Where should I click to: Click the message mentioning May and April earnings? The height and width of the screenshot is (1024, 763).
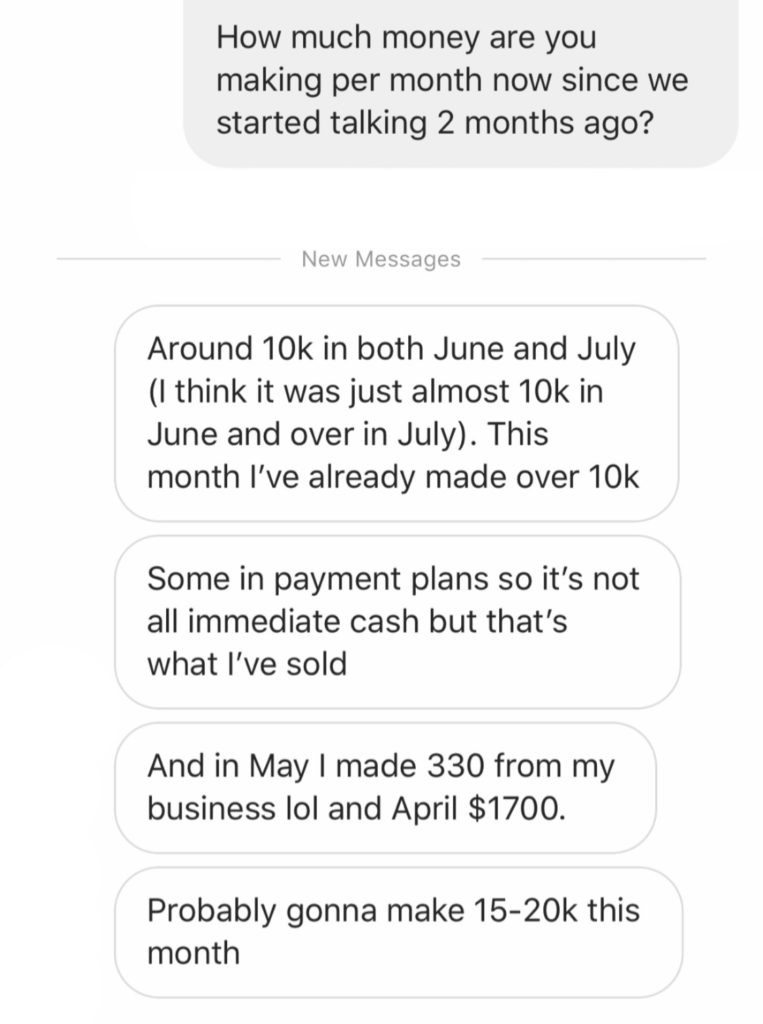click(384, 787)
